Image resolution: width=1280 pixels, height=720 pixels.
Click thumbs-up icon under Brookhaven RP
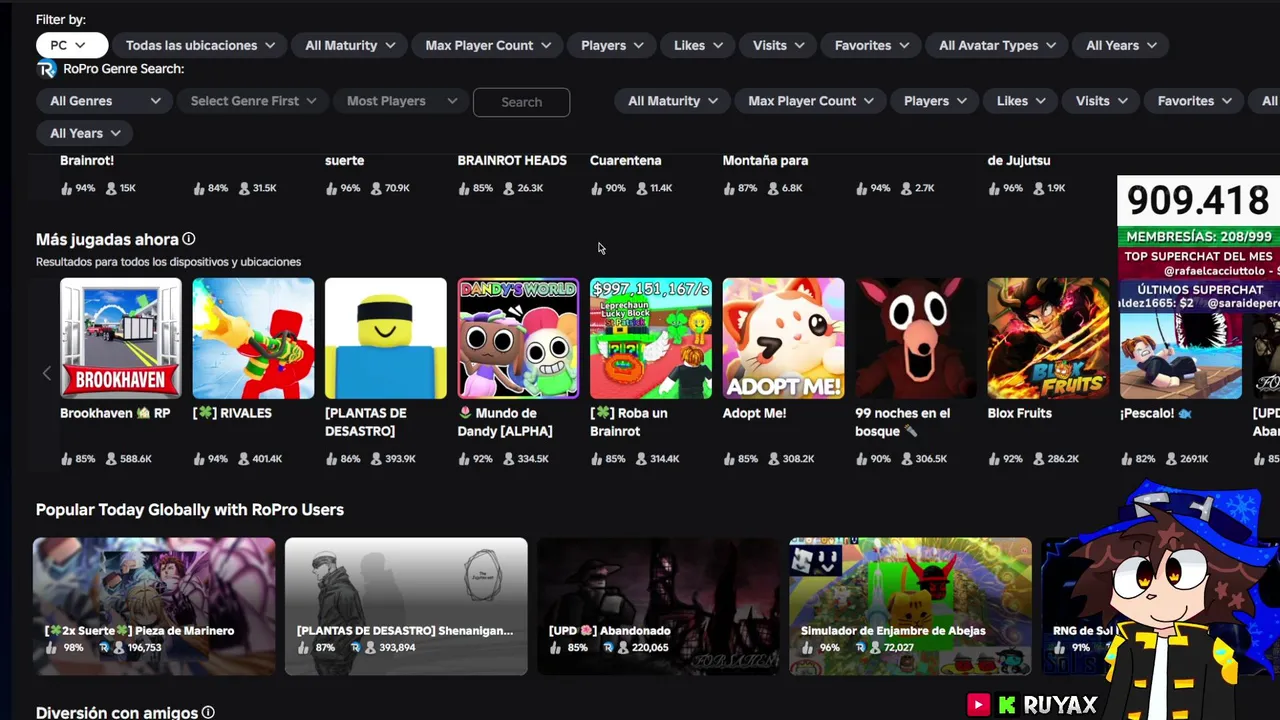(x=67, y=459)
